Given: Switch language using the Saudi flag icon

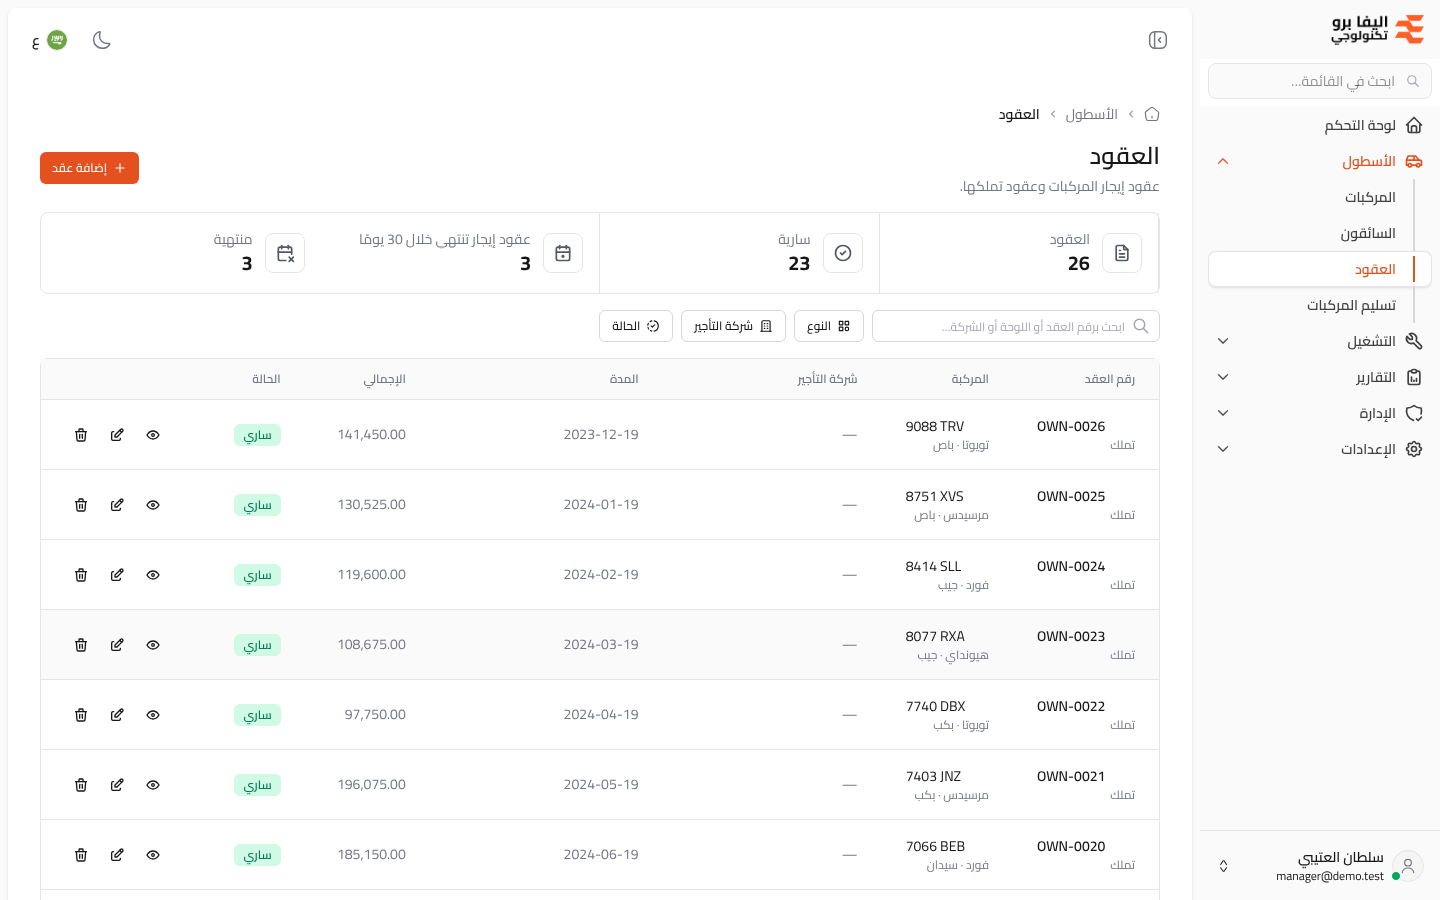Looking at the screenshot, I should (x=57, y=40).
